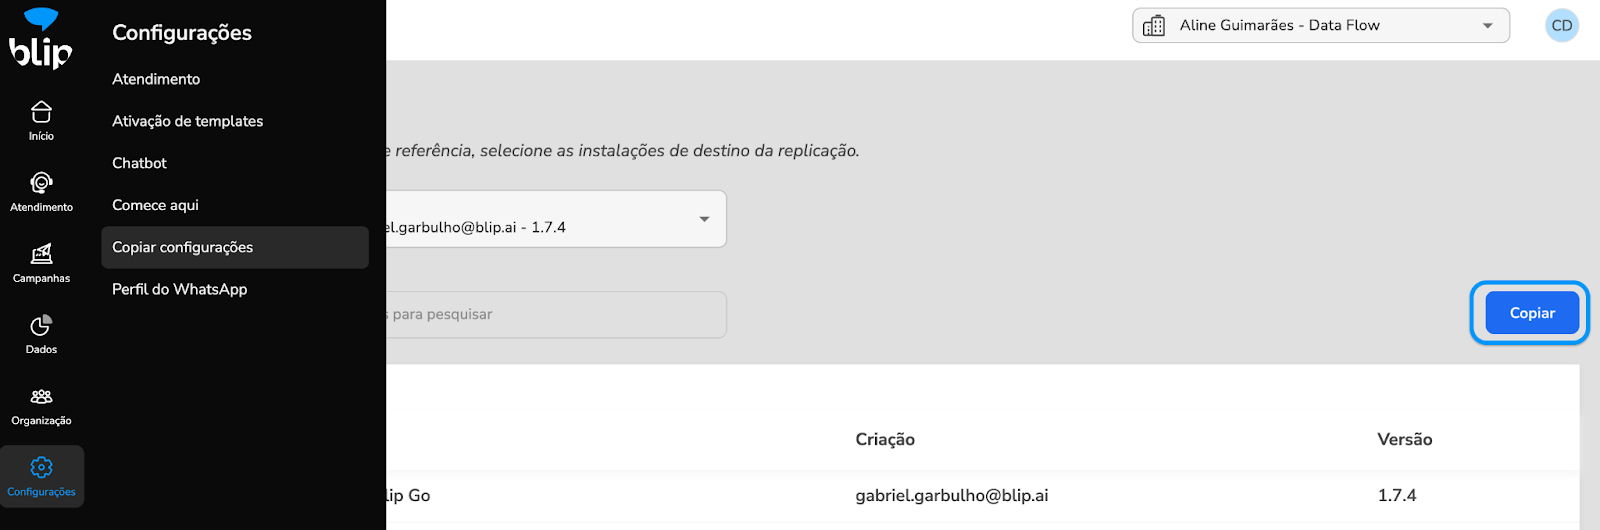Select Chatbot settings menu item

pyautogui.click(x=140, y=163)
